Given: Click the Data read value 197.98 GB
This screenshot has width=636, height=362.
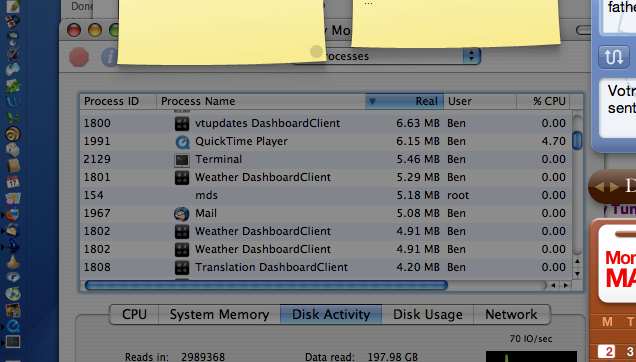Looking at the screenshot, I should 392,357.
